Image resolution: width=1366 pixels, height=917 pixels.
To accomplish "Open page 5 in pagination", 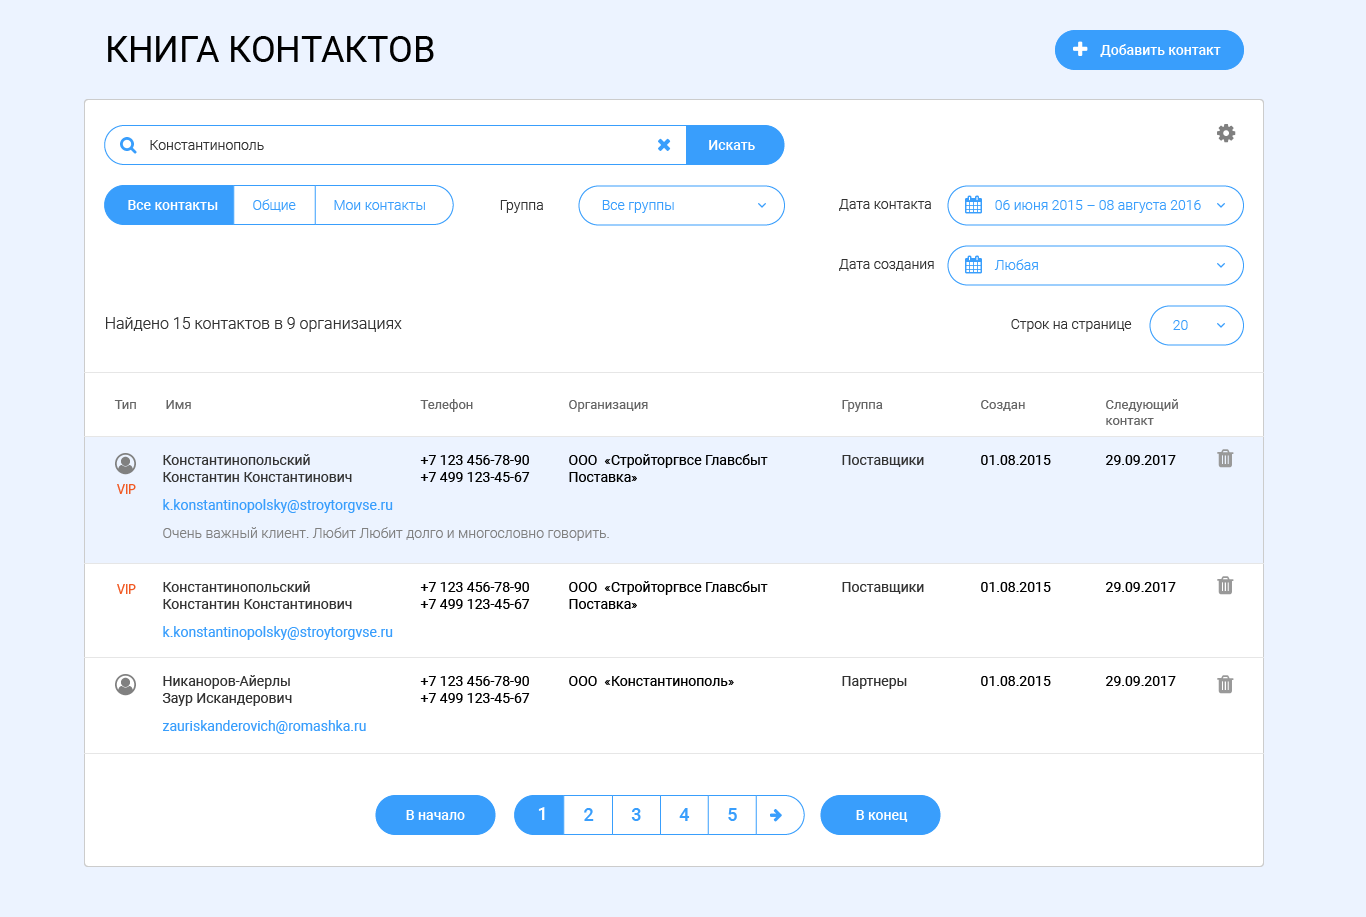I will tap(732, 815).
